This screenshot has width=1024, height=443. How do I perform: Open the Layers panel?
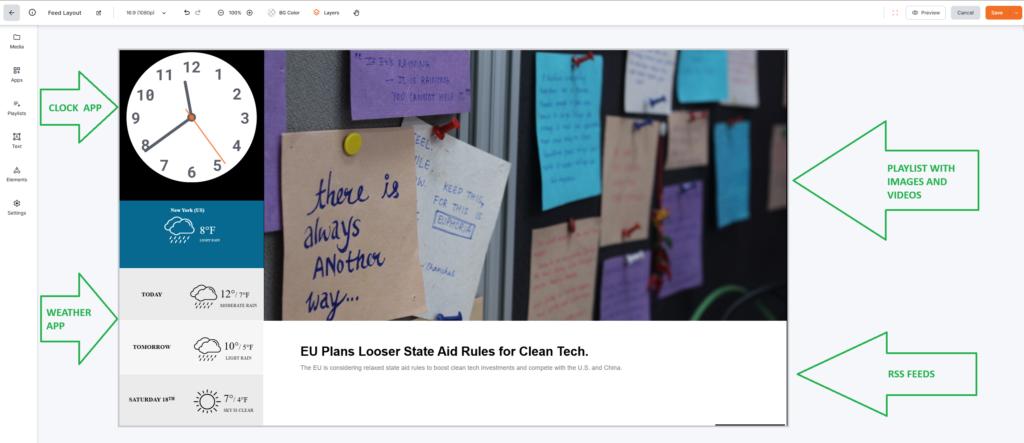[326, 12]
